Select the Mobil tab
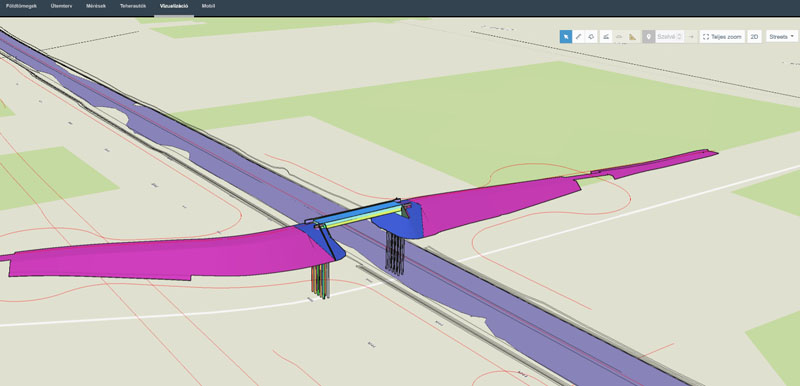 [208, 6]
